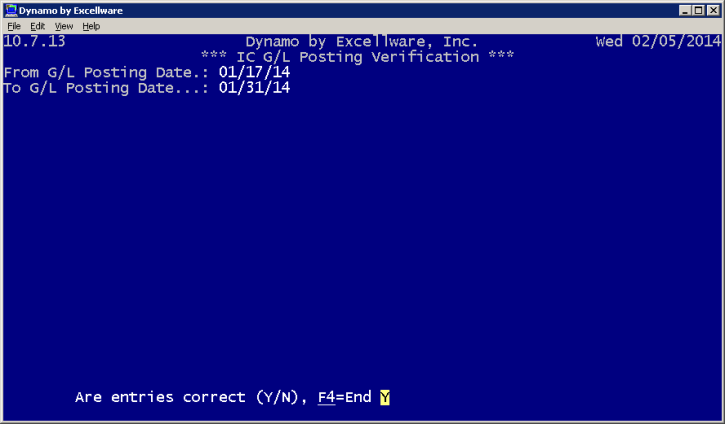Click the date Wed 02/05/2014
The image size is (725, 424).
click(x=658, y=41)
